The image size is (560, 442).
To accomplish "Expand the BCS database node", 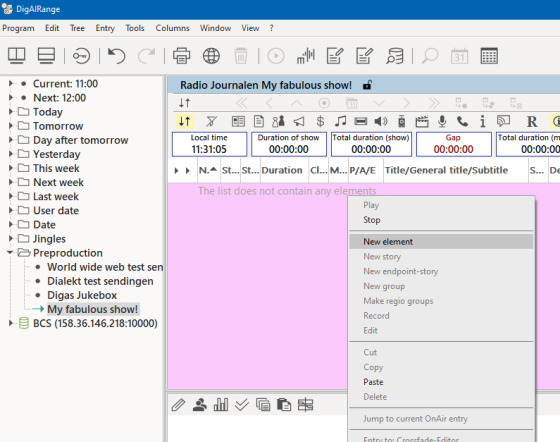I will point(11,323).
